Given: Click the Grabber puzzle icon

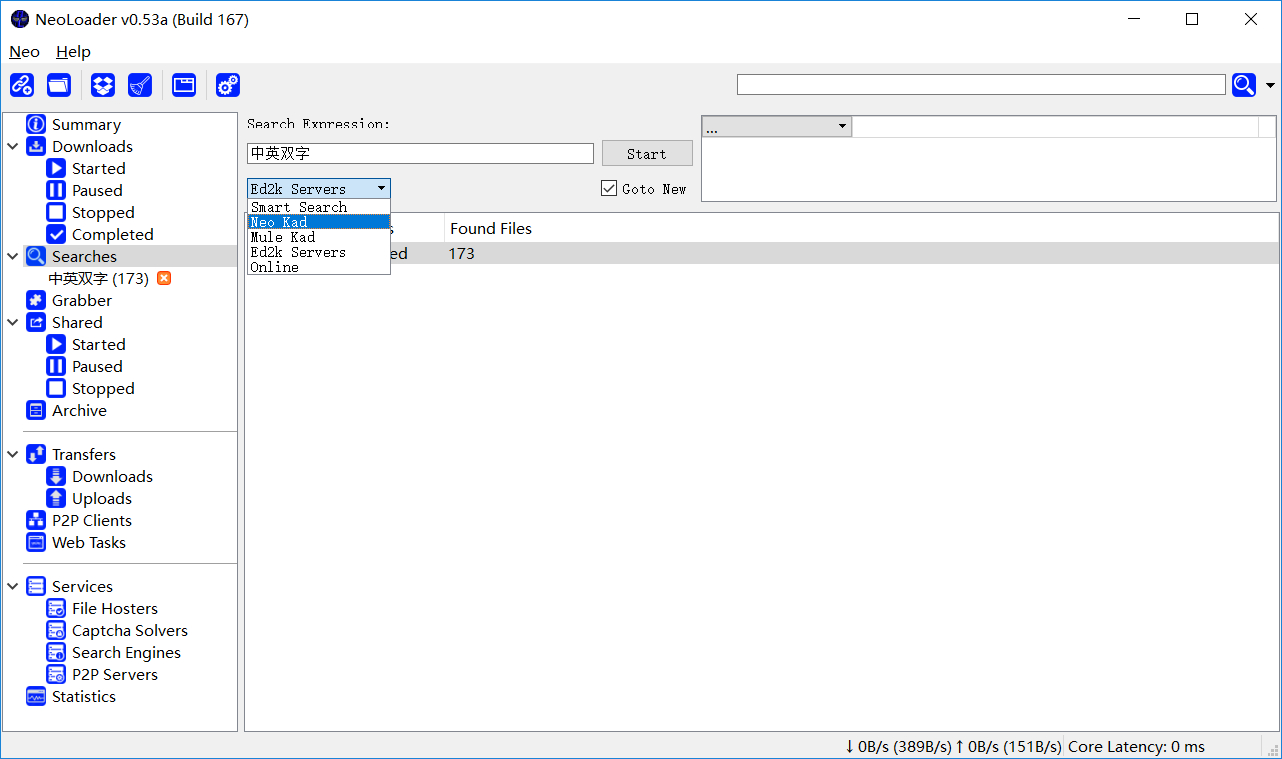Looking at the screenshot, I should tap(36, 300).
